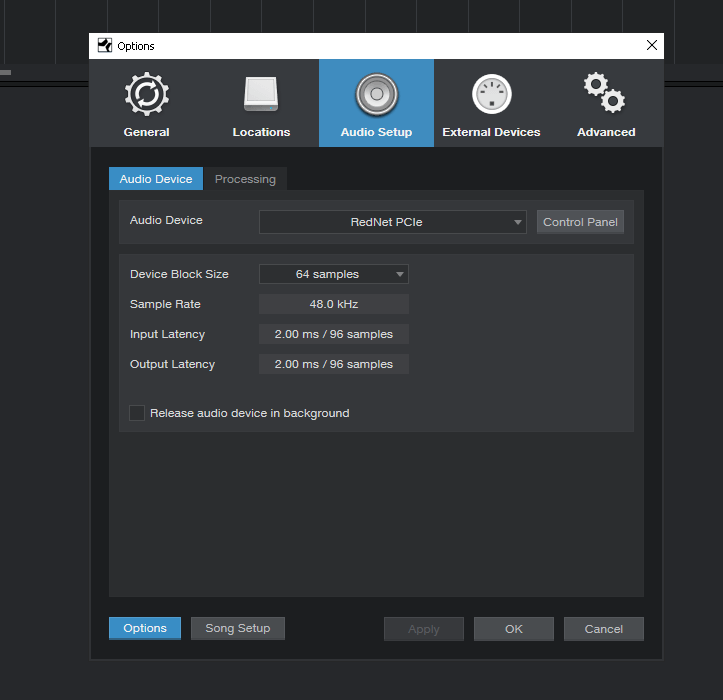Viewport: 723px width, 700px height.
Task: Enable Release audio device in background
Action: [x=137, y=413]
